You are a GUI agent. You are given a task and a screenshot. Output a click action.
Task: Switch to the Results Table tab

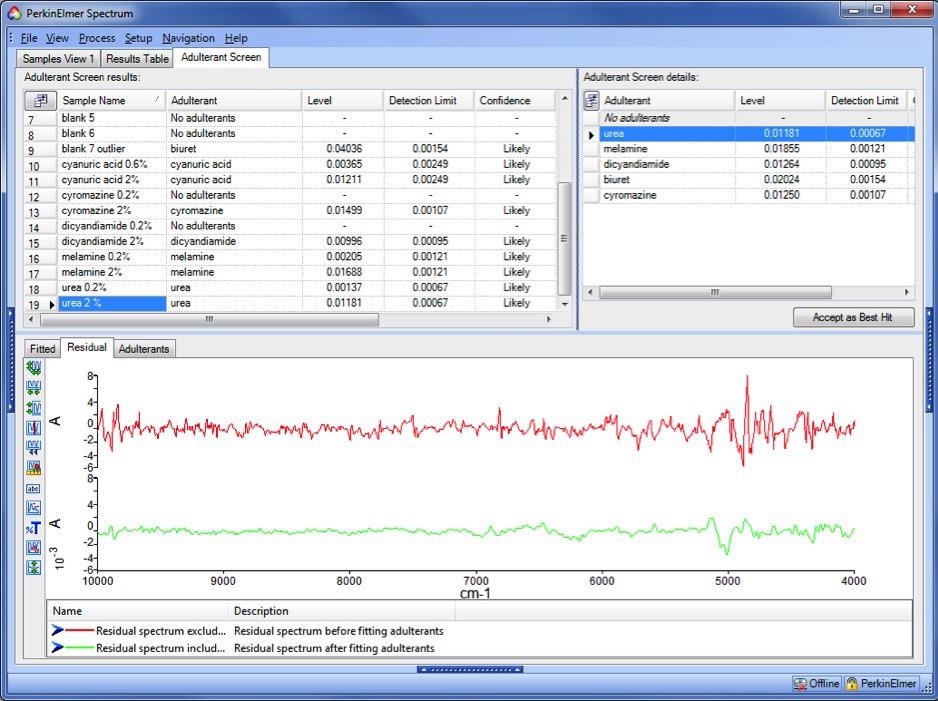click(x=137, y=59)
